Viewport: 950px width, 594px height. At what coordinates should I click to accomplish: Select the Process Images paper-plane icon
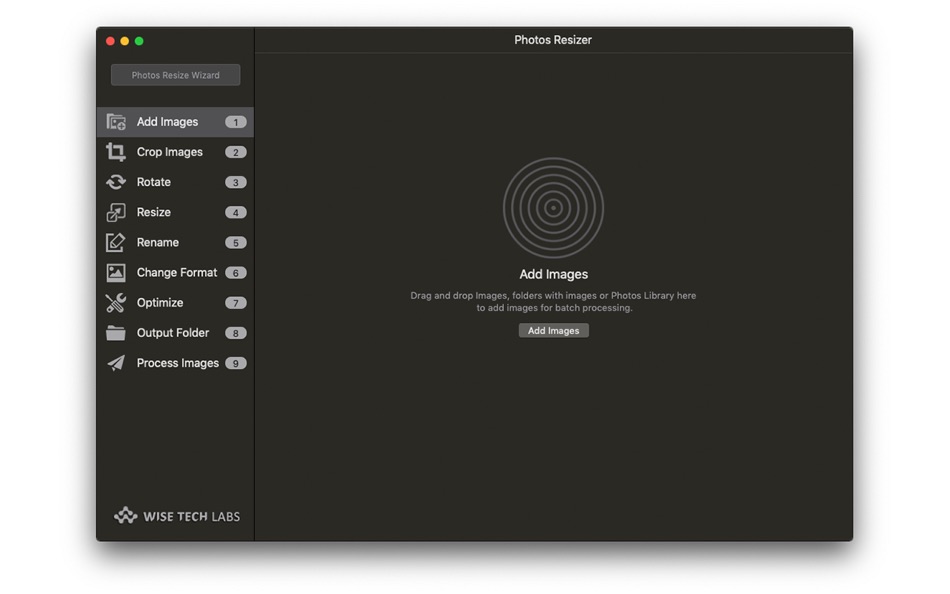118,363
